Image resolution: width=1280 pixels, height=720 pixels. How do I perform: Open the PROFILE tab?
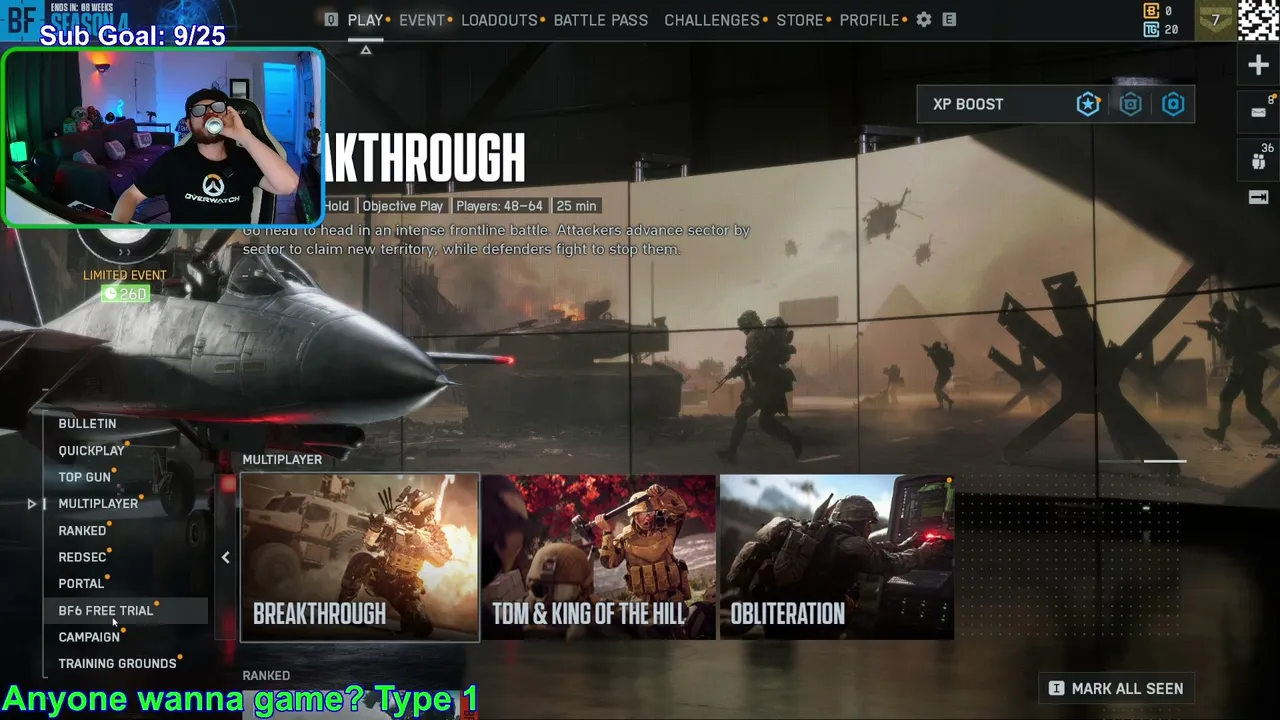click(869, 20)
